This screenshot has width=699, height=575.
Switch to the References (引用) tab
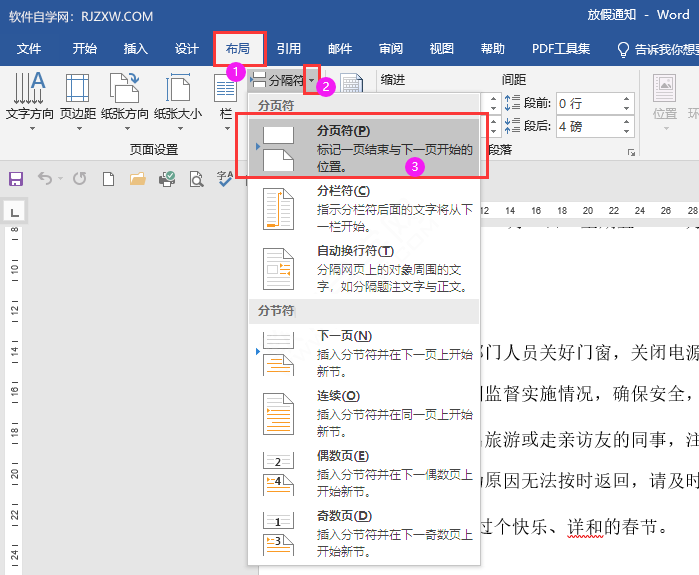coord(289,48)
